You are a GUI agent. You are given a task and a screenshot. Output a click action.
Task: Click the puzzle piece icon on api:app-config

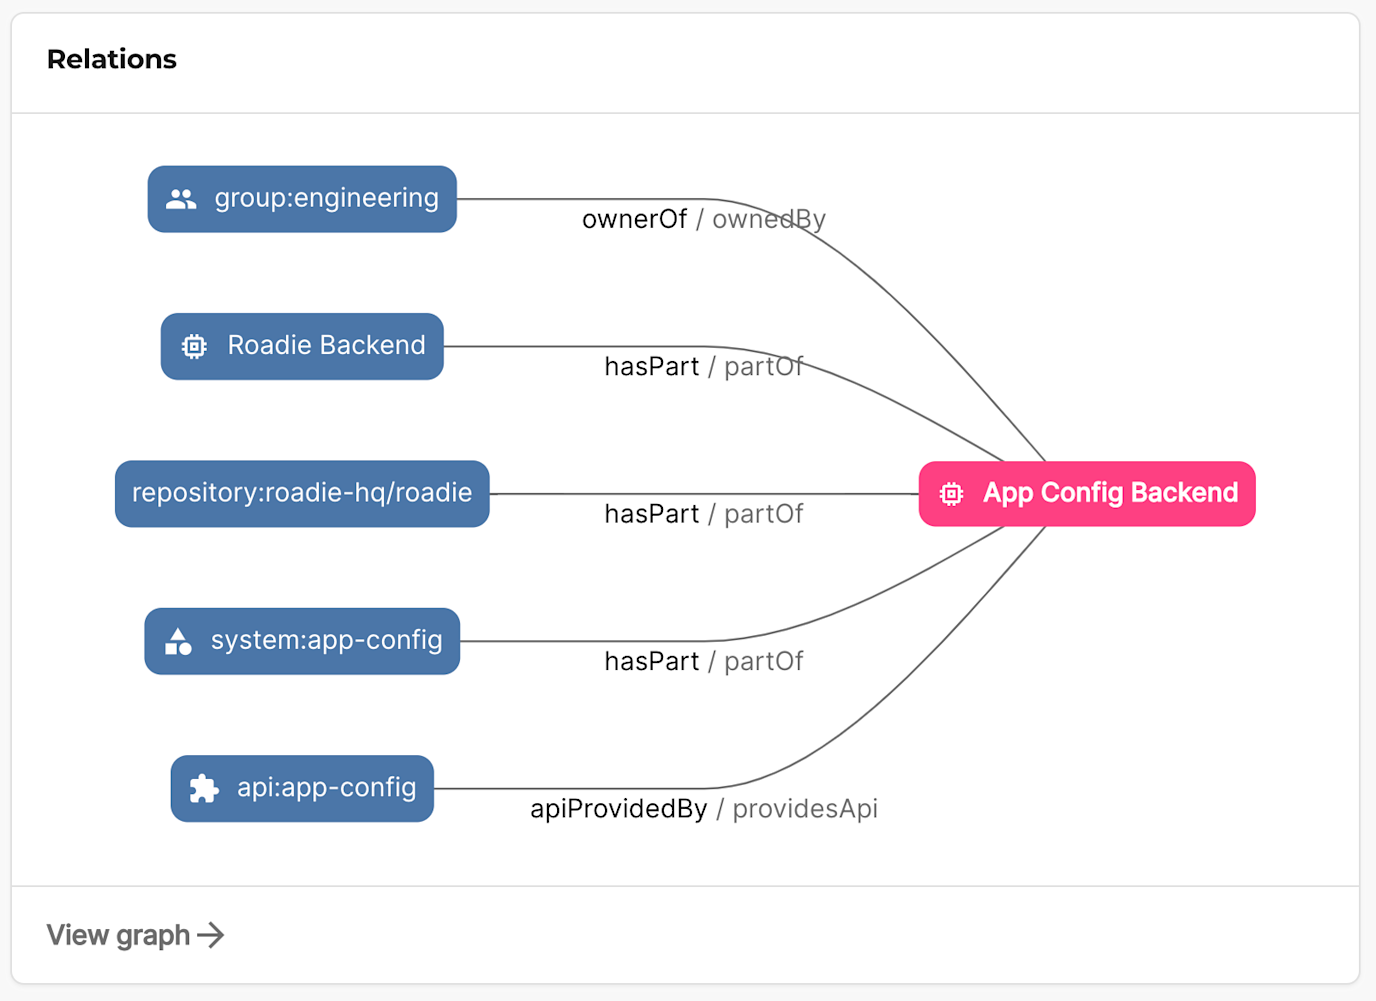coord(205,788)
